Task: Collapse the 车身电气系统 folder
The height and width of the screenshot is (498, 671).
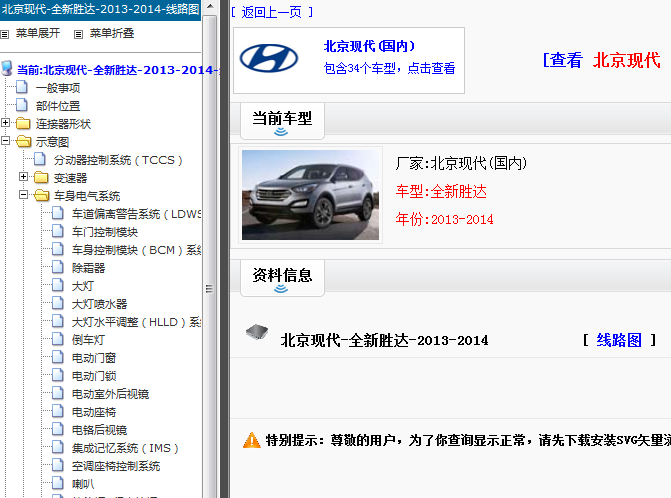Action: [x=23, y=195]
